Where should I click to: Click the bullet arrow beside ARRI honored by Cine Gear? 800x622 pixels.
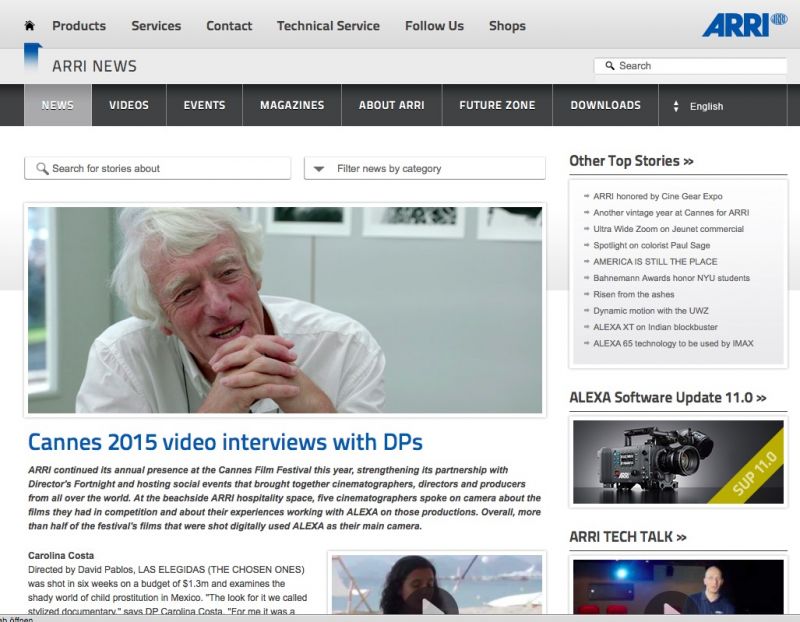586,196
